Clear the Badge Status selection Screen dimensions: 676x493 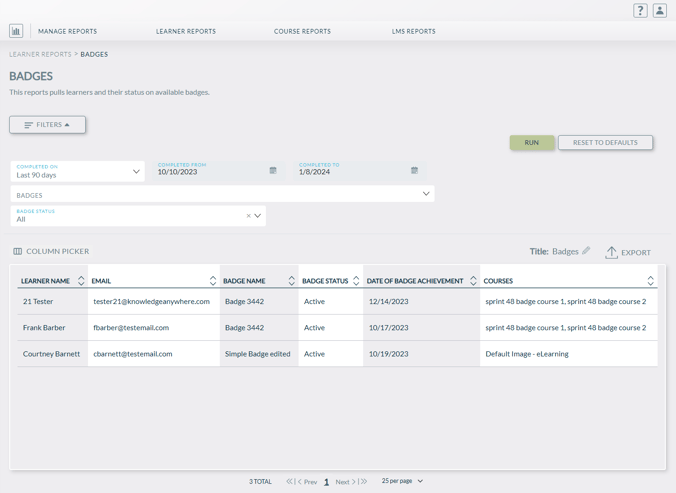pyautogui.click(x=248, y=216)
